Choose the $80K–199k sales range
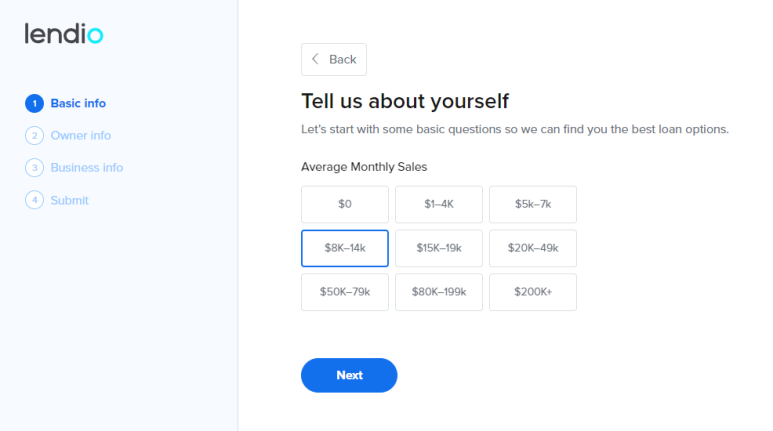 (x=439, y=292)
